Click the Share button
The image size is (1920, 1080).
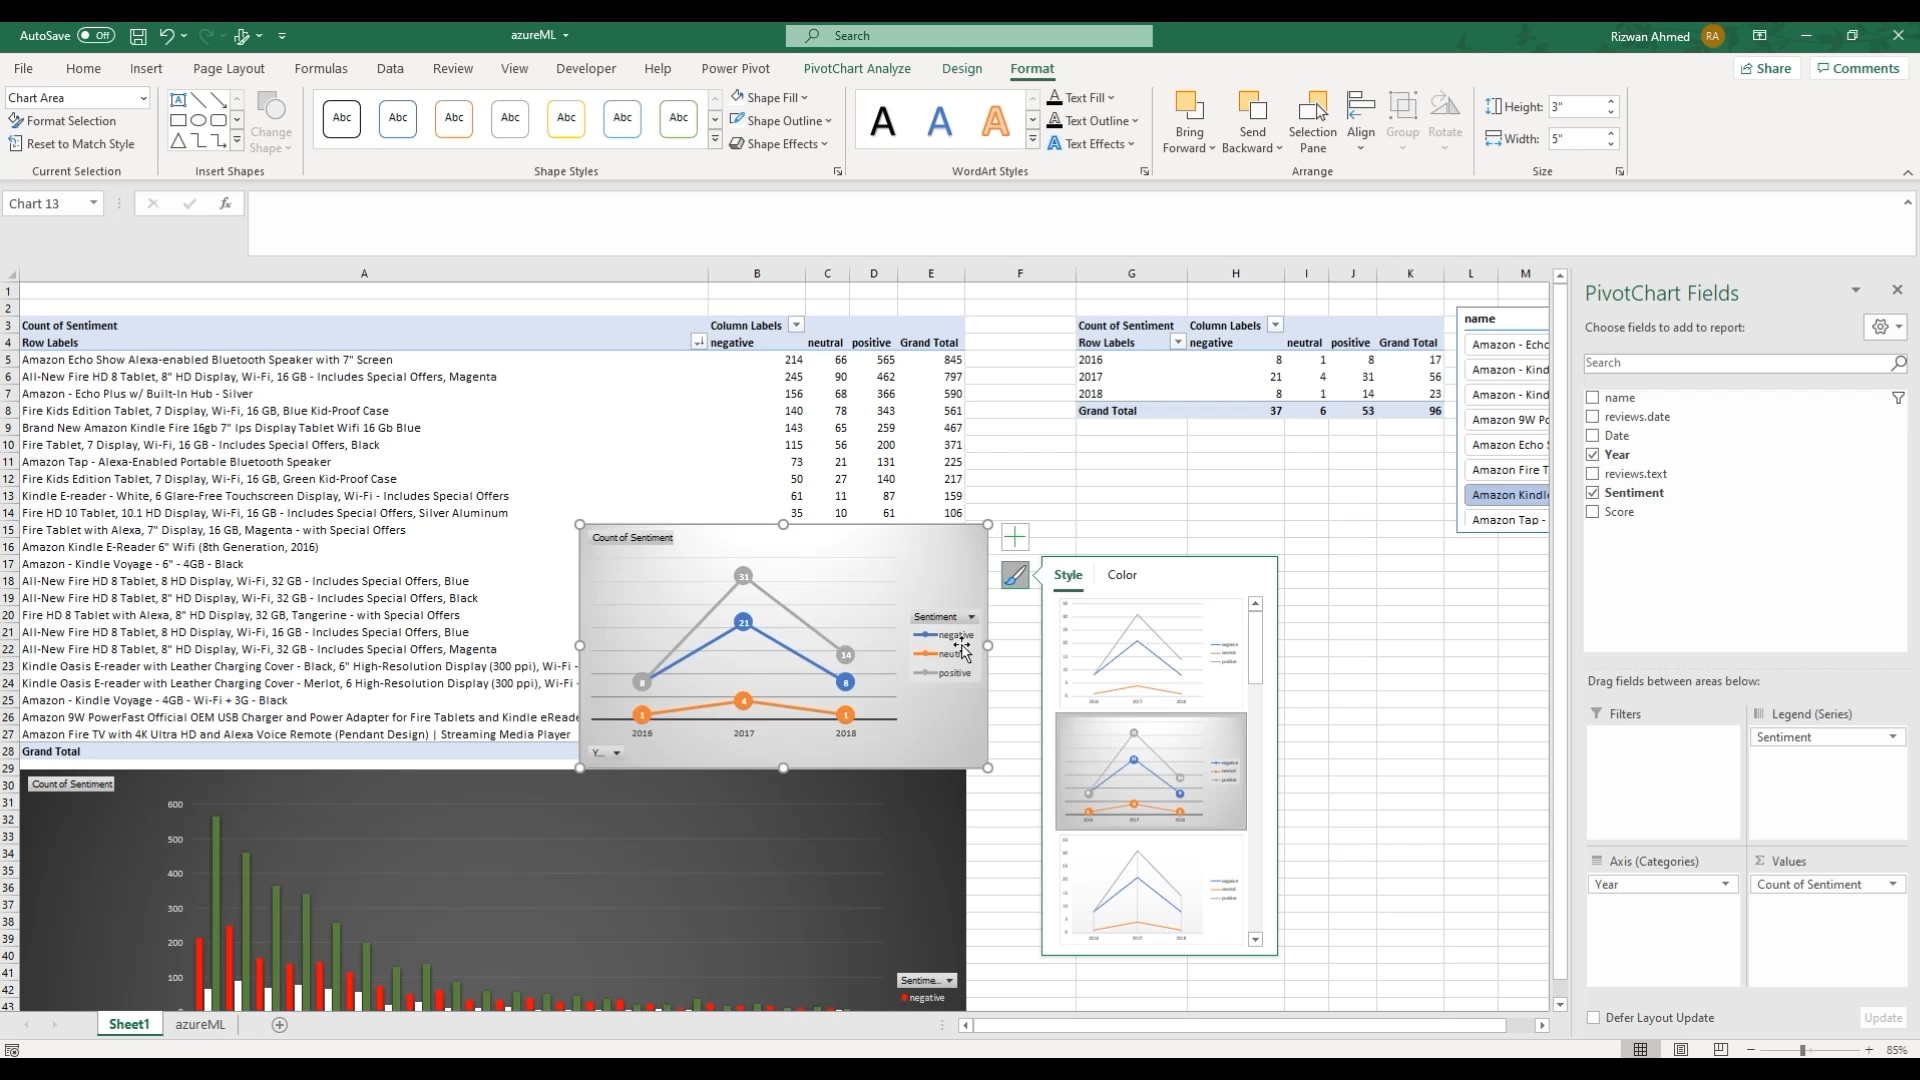click(x=1766, y=68)
